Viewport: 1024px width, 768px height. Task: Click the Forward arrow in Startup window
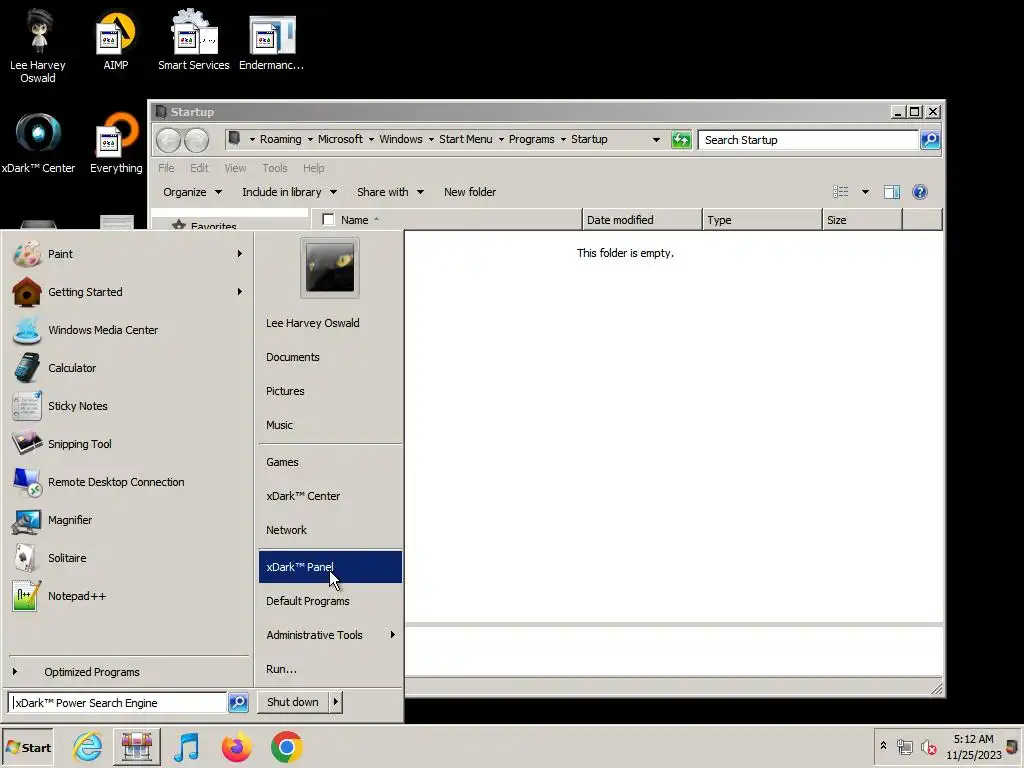tap(197, 140)
